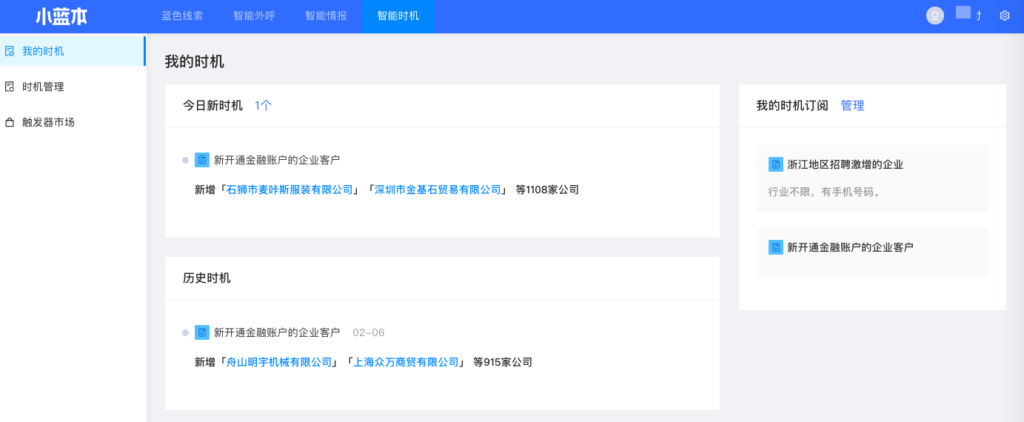The image size is (1024, 422).
Task: Switch to the 蓝色线索 tab
Action: [181, 16]
